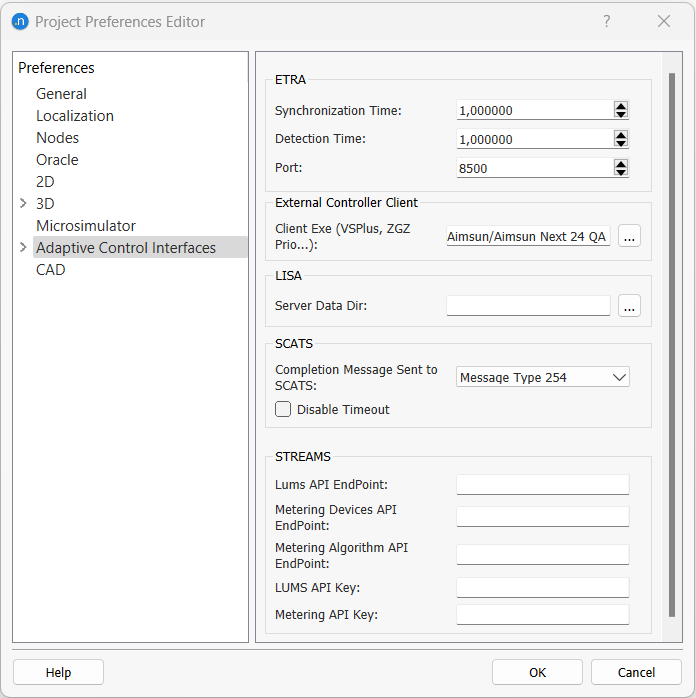Click Synchronization Time value field
Screen dimensions: 696x698
(x=534, y=110)
